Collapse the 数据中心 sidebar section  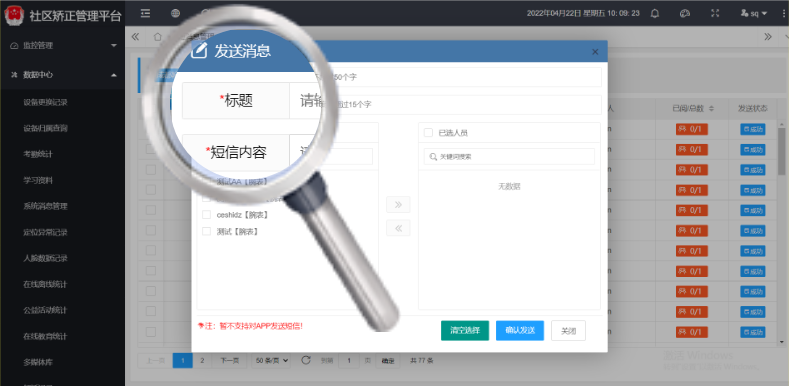click(x=62, y=74)
